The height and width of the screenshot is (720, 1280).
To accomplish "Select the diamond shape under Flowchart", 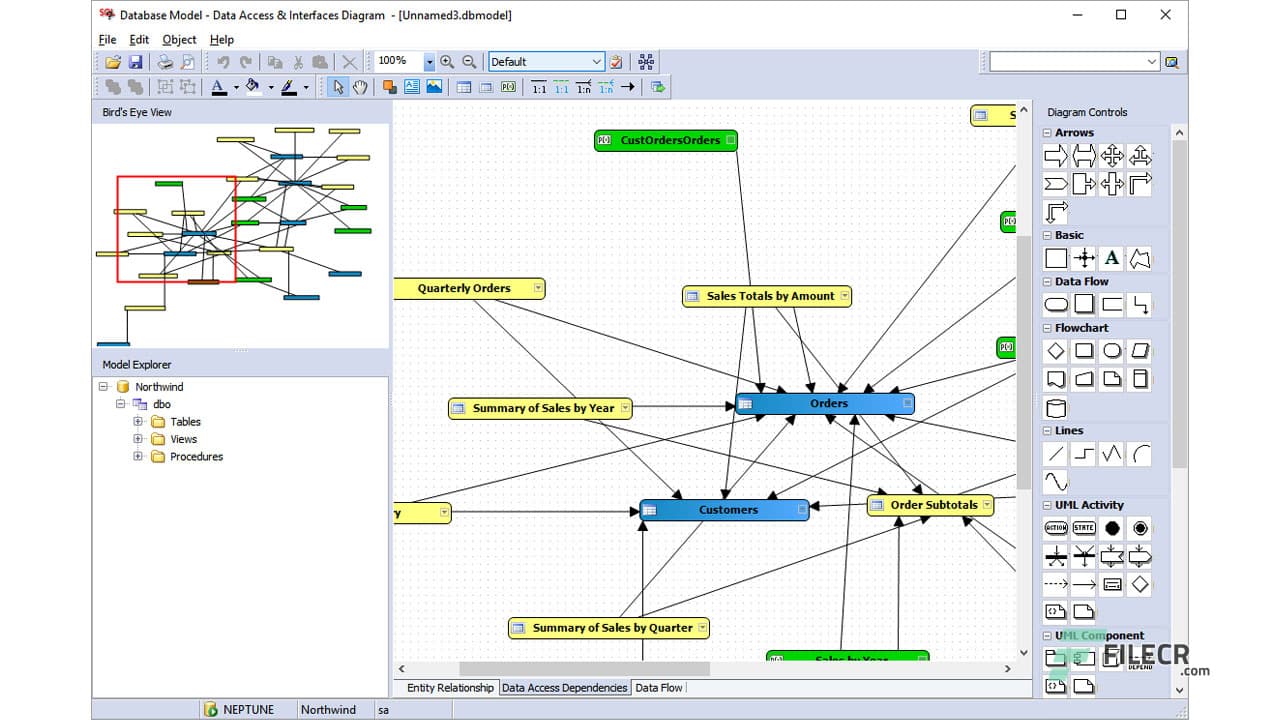I will (x=1055, y=350).
